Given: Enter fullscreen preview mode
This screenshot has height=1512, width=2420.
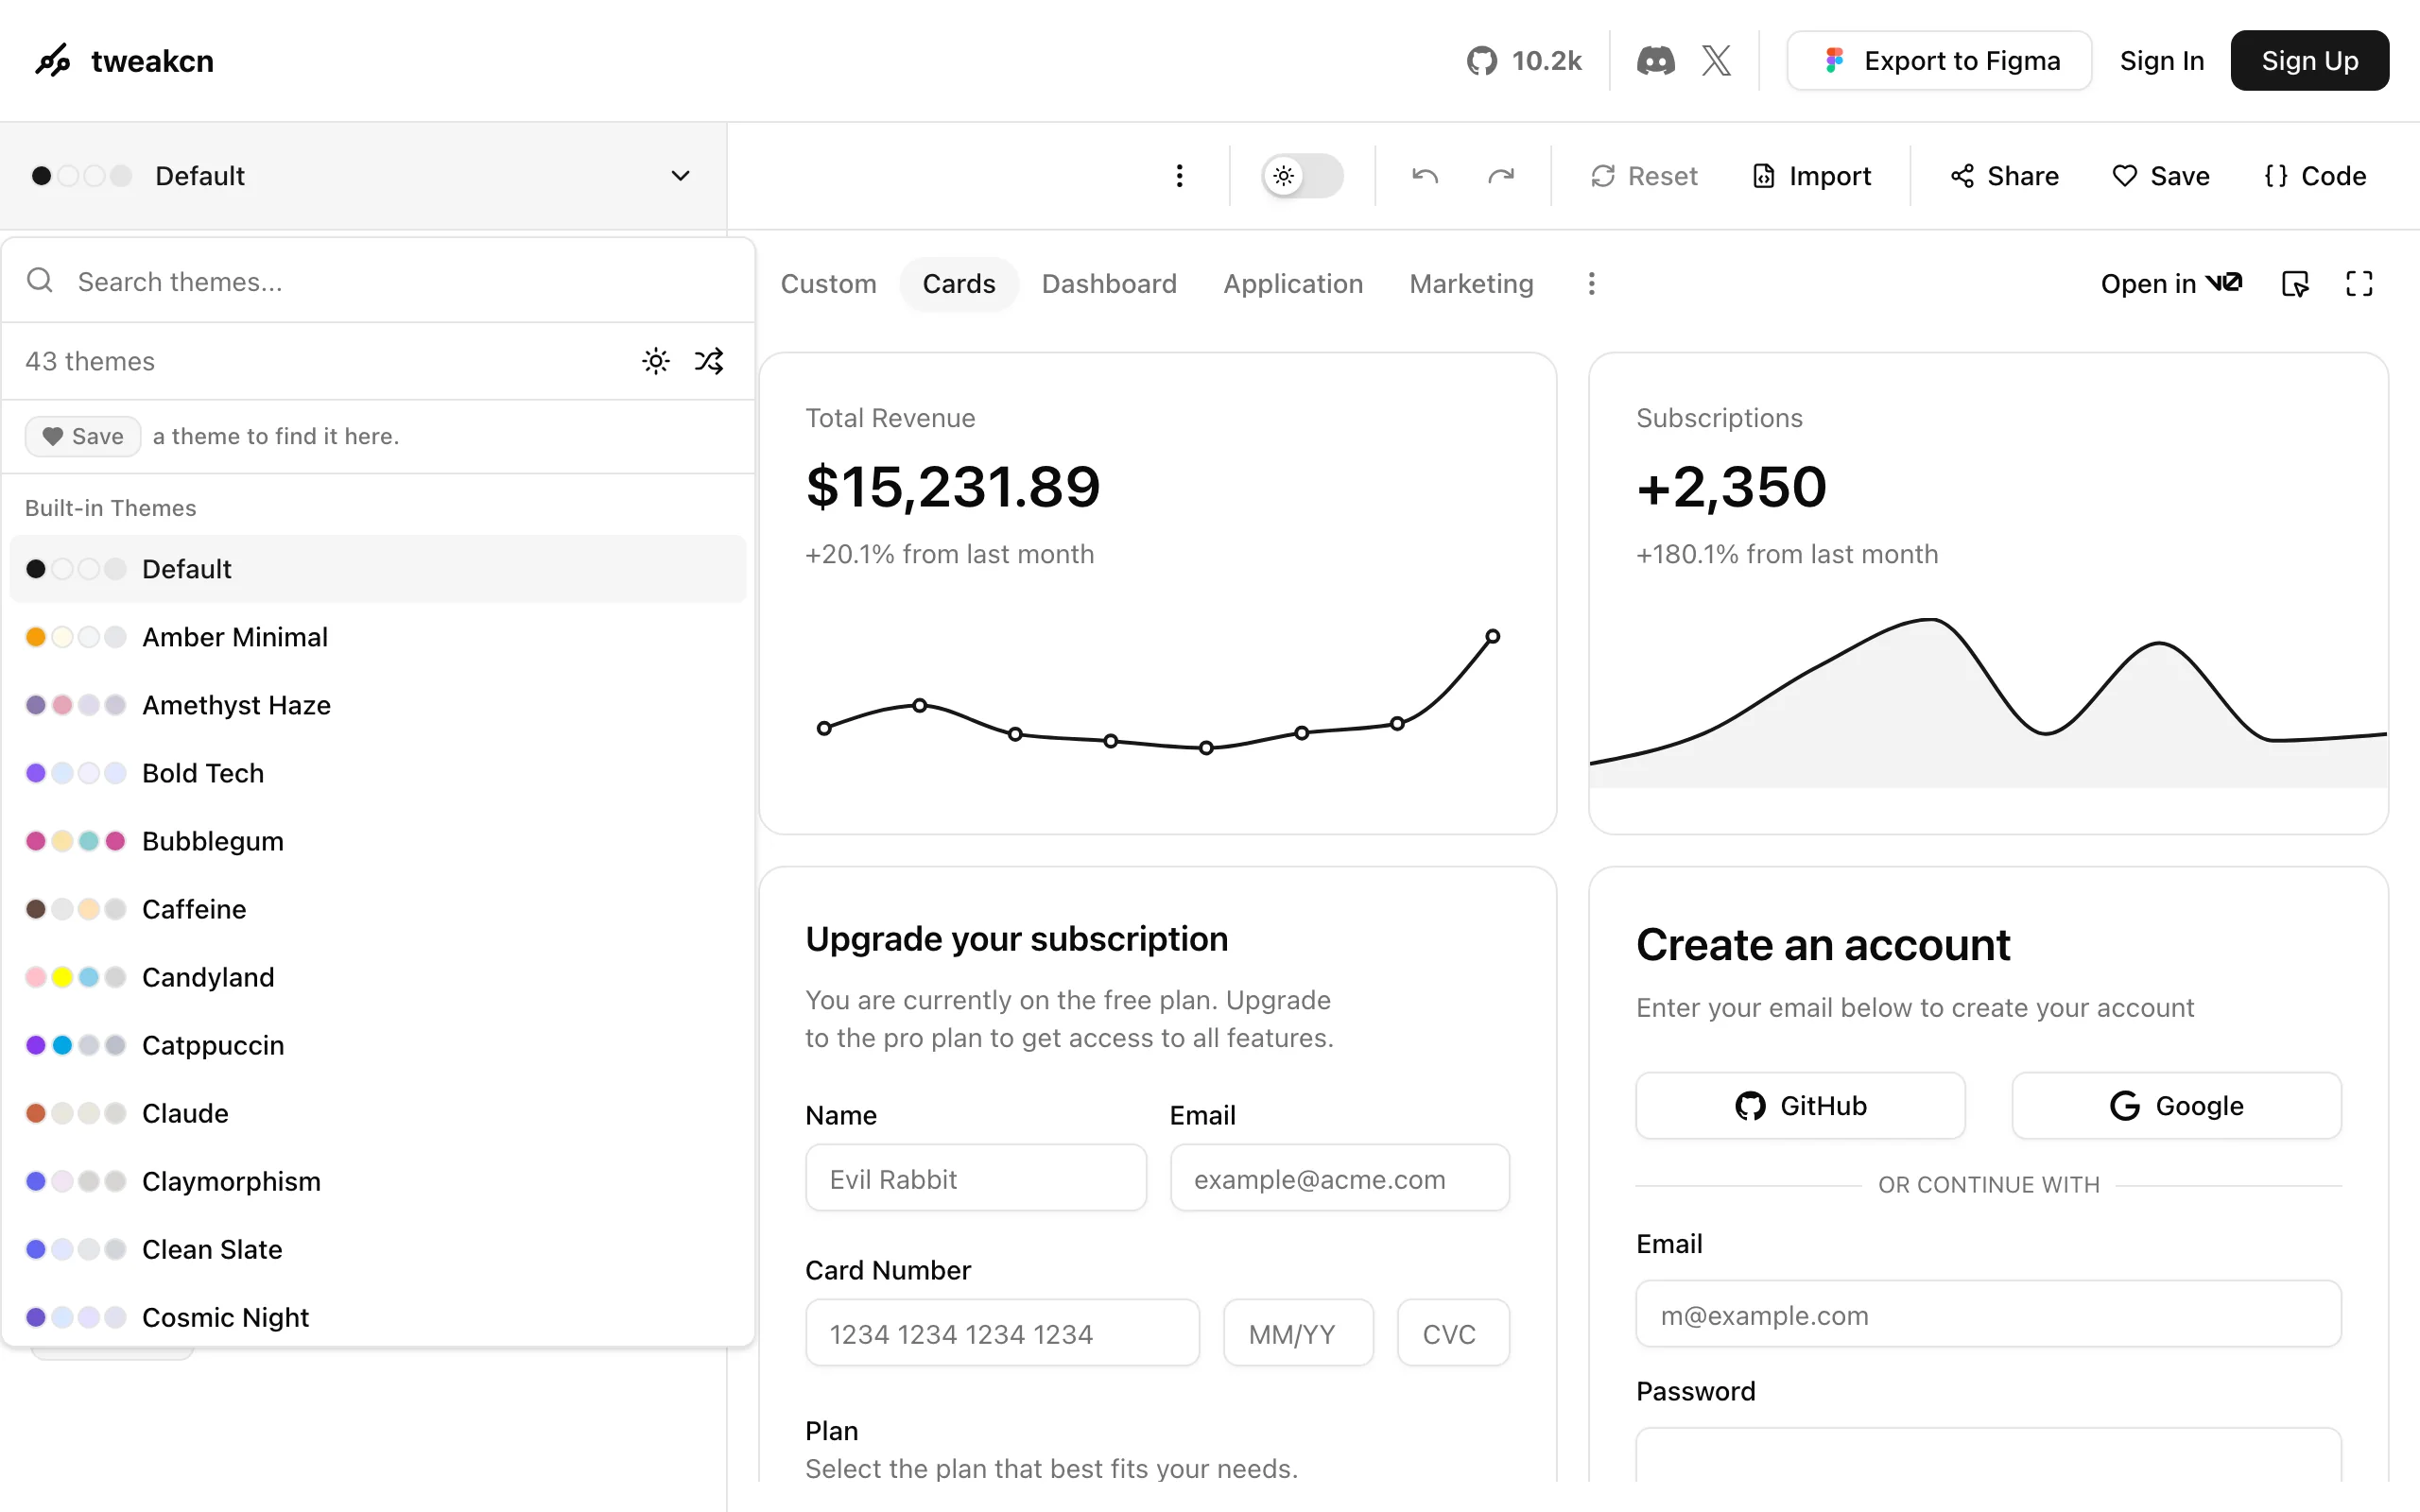Looking at the screenshot, I should click(2359, 284).
